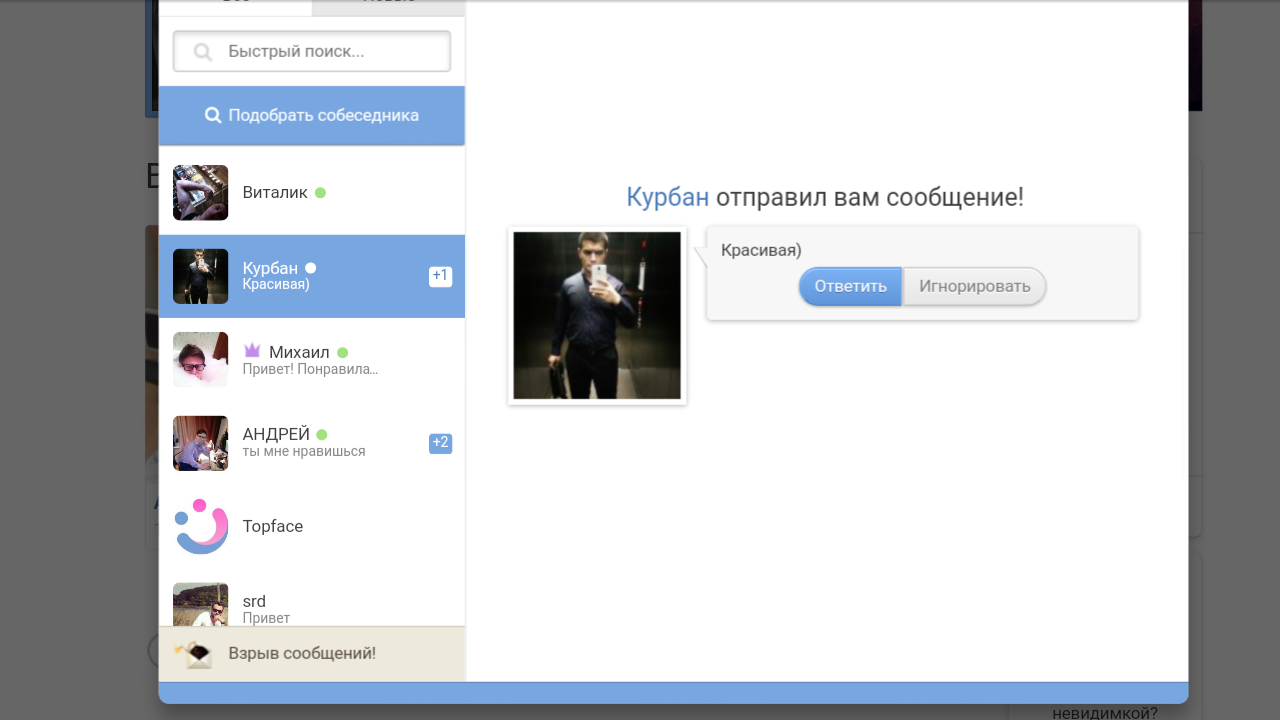Open Михаил's avatar thumbnail
Viewport: 1280px width, 720px height.
pyautogui.click(x=200, y=360)
